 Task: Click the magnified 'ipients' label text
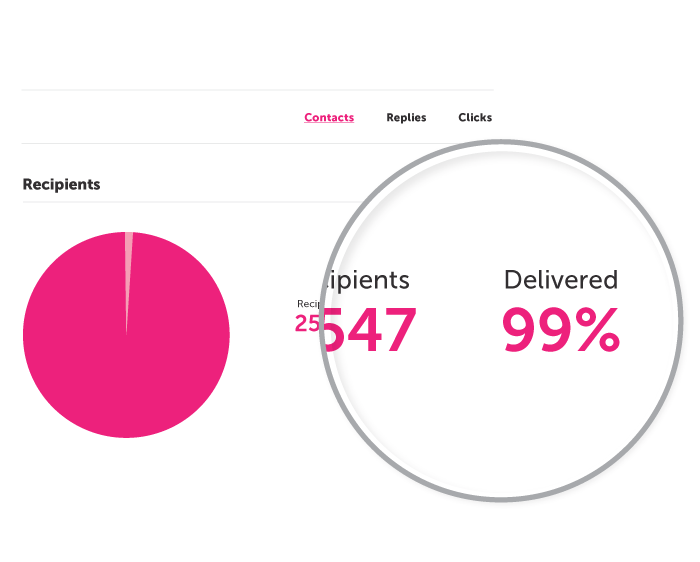pos(366,280)
